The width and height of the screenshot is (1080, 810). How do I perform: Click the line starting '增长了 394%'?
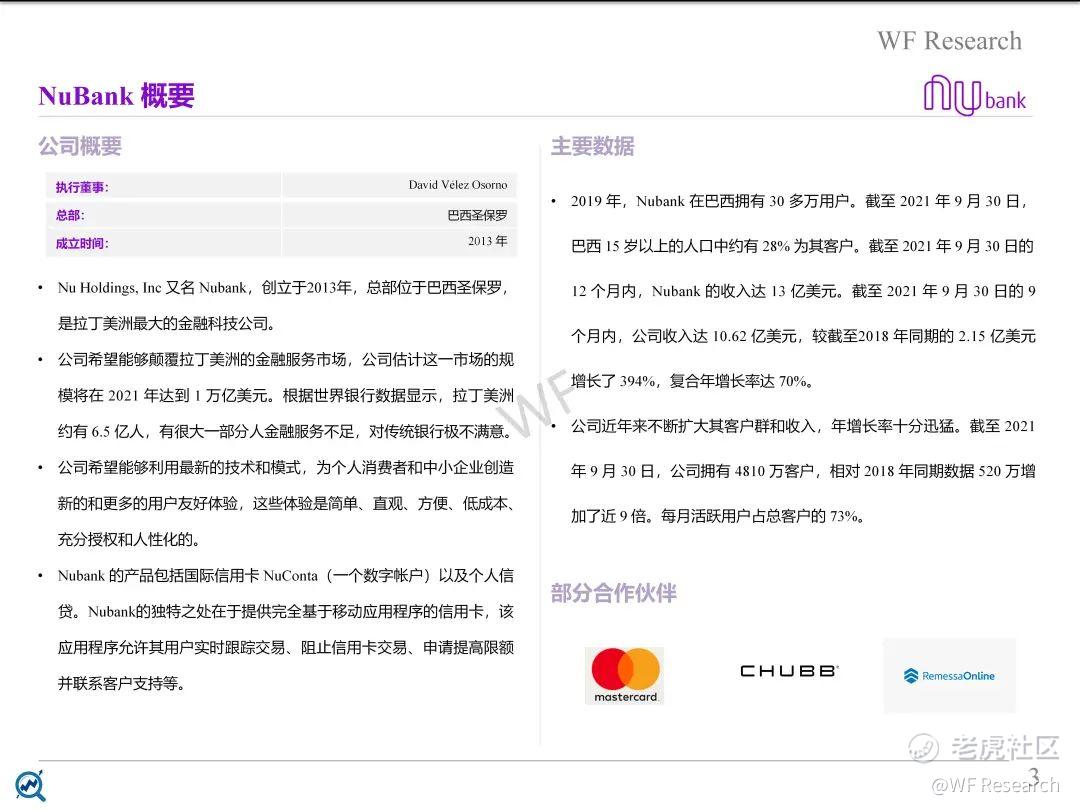692,381
